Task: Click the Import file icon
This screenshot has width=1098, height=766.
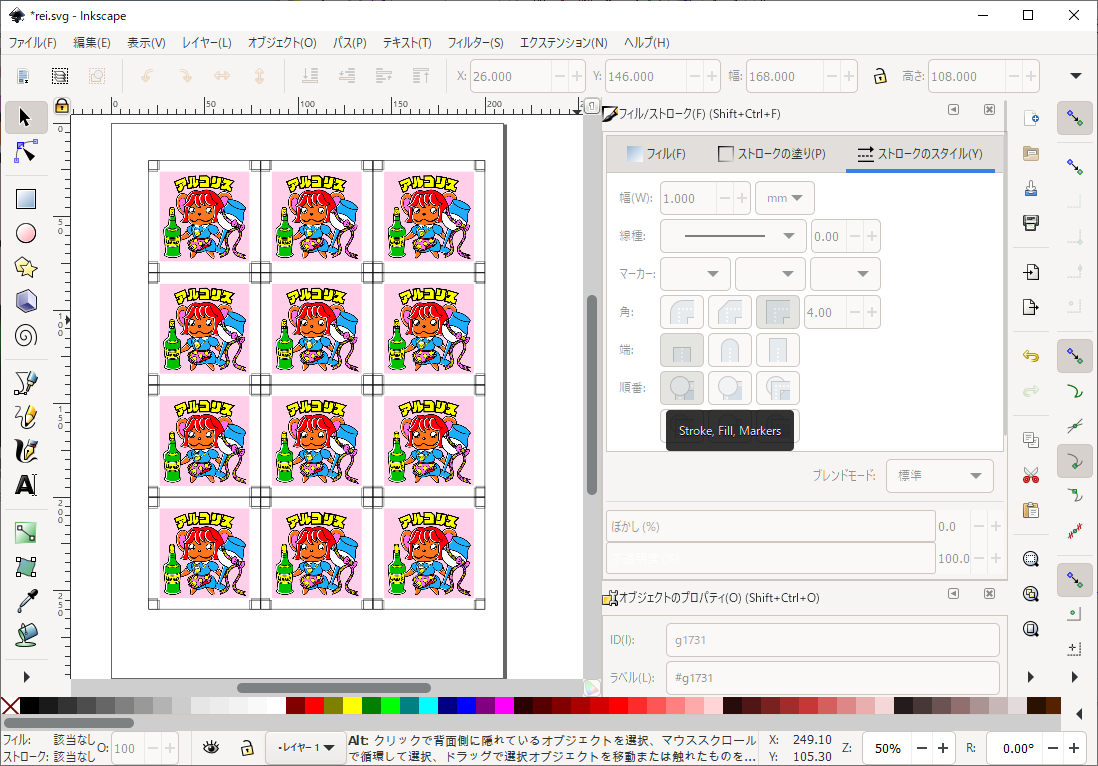Action: [1031, 272]
